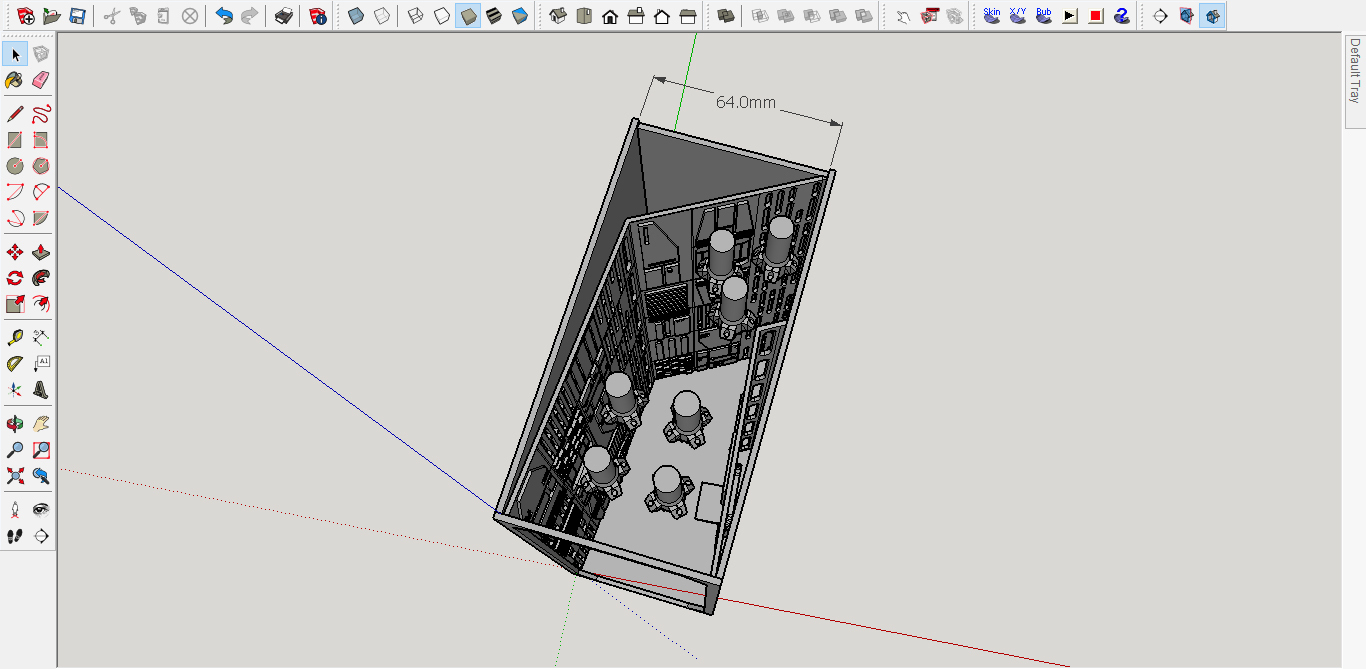Click the Erase circled-X icon
Screen dimensions: 1366x669
point(190,16)
